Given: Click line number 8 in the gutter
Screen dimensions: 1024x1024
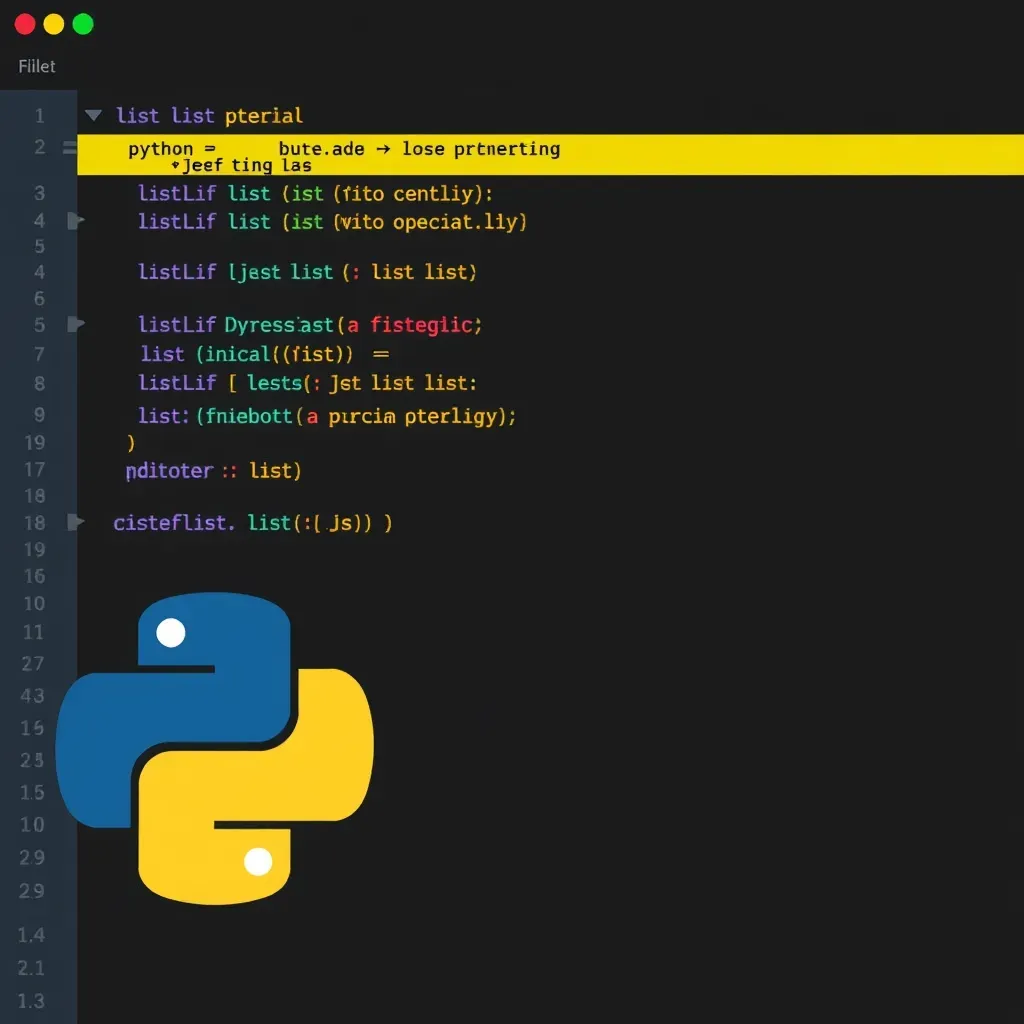Looking at the screenshot, I should pos(40,383).
